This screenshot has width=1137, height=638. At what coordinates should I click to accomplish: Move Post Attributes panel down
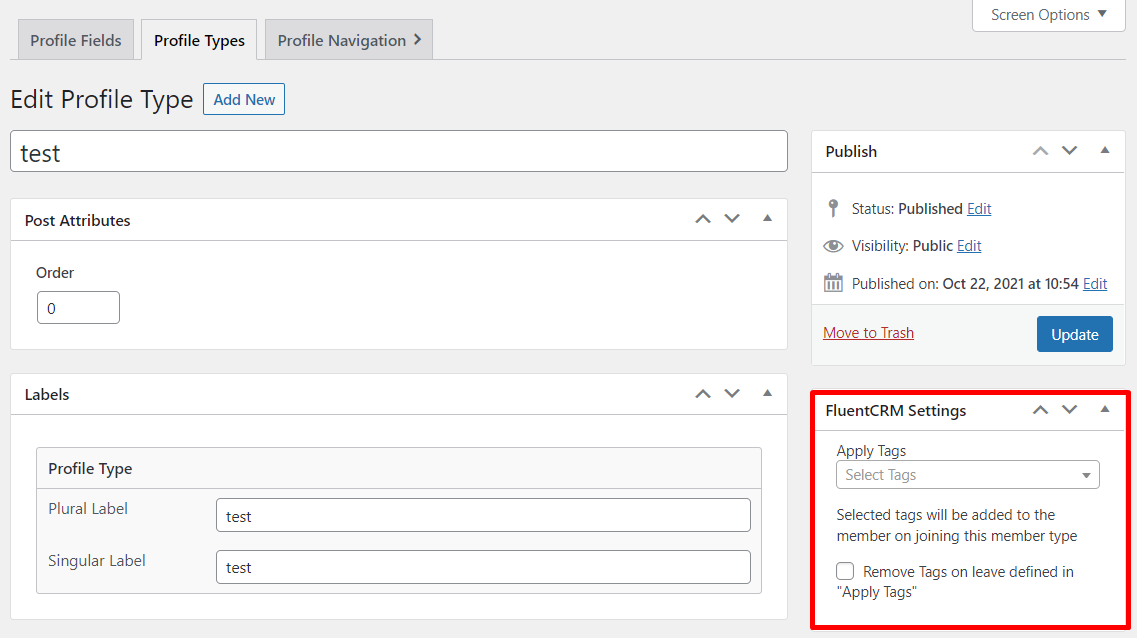point(732,219)
